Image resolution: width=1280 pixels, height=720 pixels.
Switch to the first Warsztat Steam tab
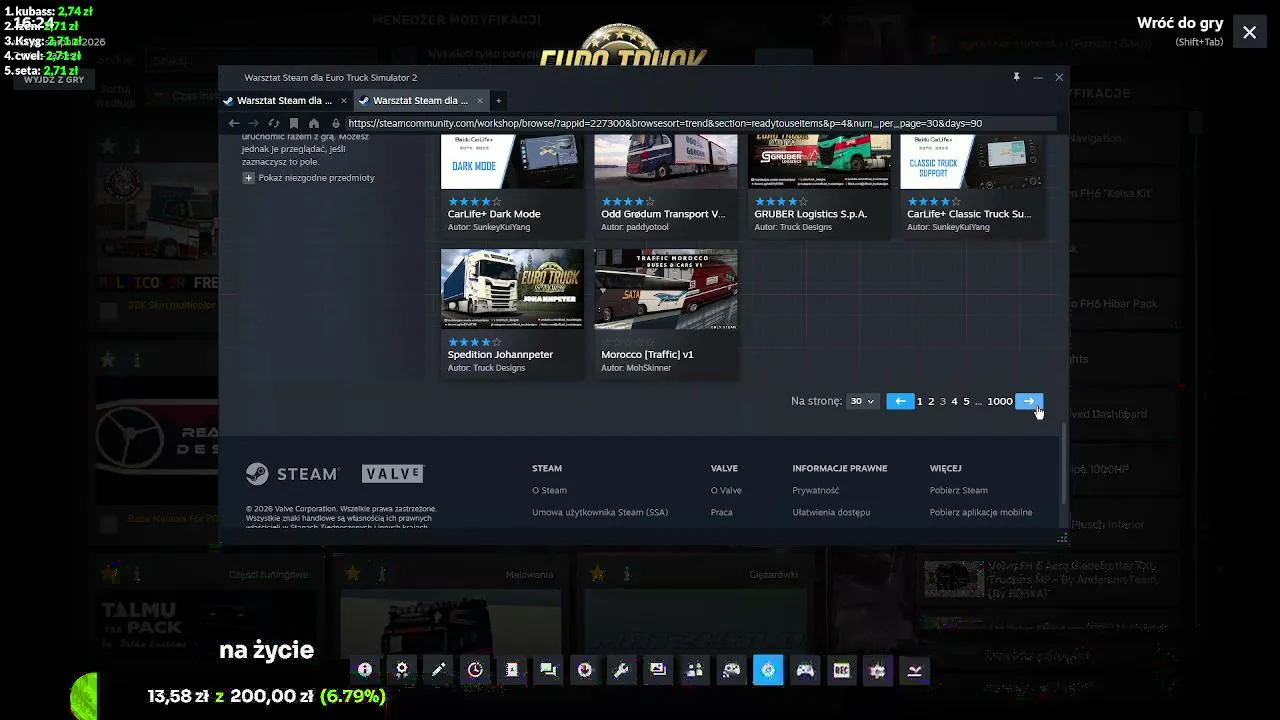(286, 100)
